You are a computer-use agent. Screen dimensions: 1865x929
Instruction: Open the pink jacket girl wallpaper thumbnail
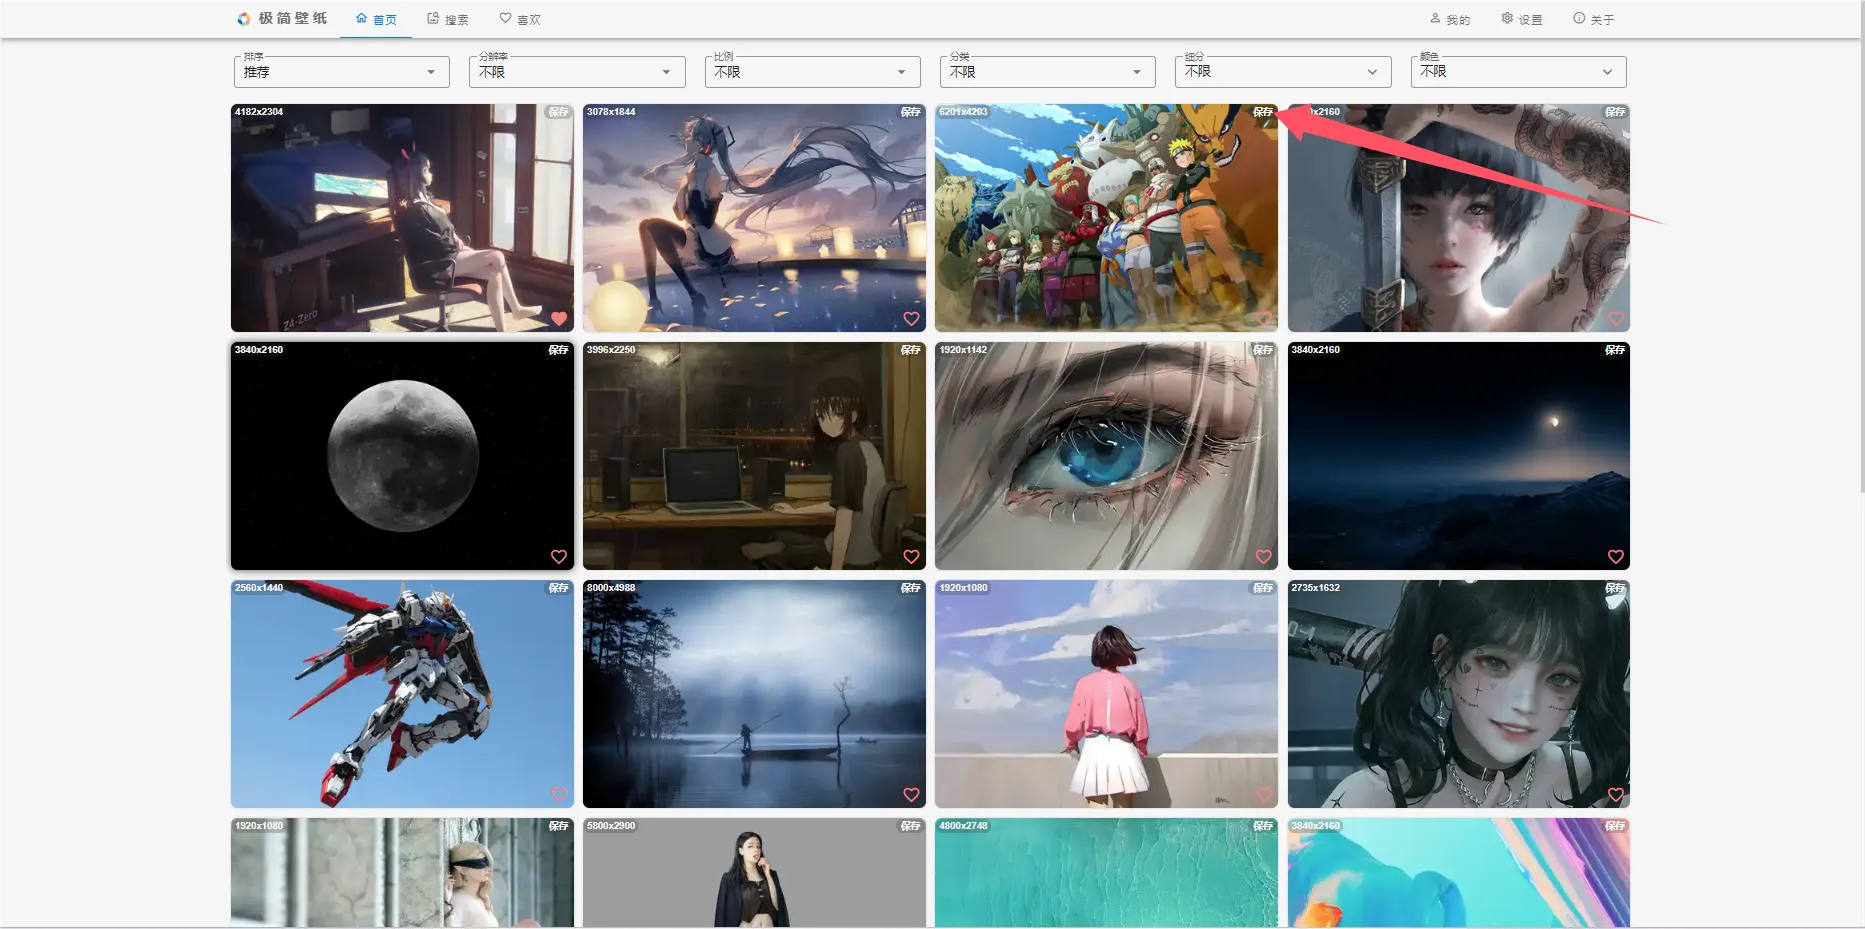(1106, 694)
